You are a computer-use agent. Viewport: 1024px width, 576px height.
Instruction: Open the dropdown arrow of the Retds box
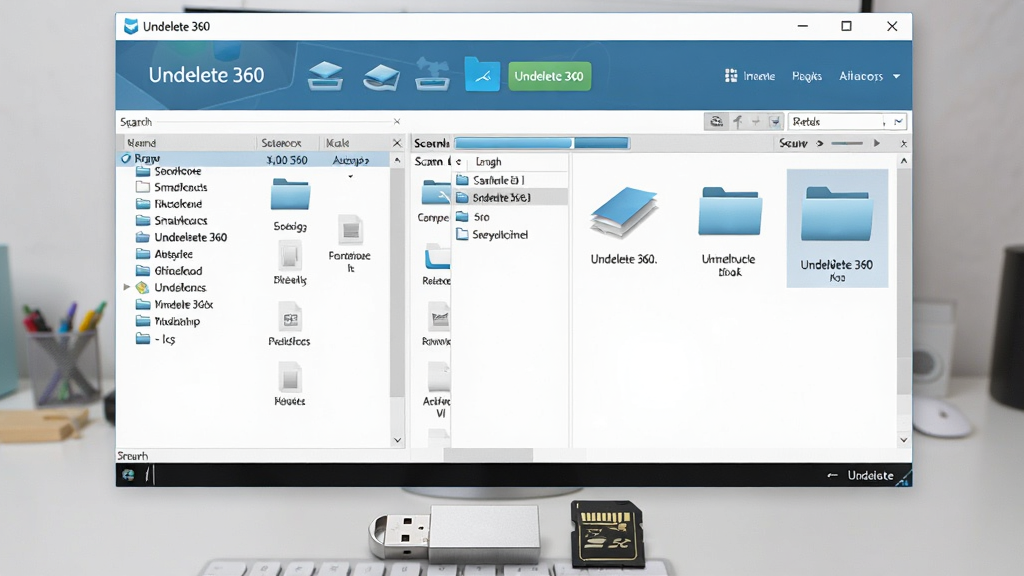point(899,121)
